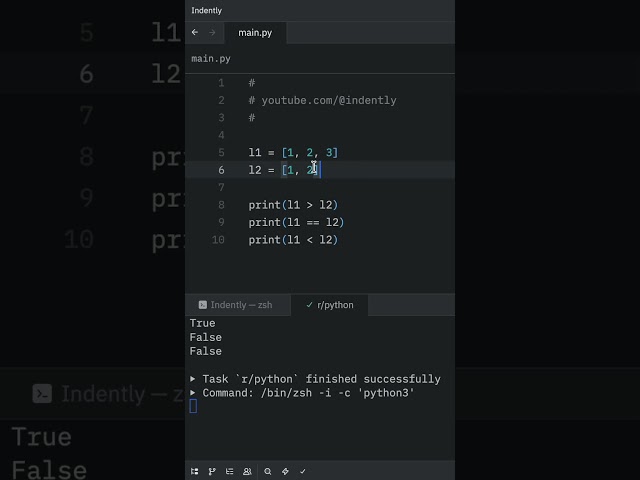
Task: Click line number 1 in gutter
Action: (x=221, y=83)
